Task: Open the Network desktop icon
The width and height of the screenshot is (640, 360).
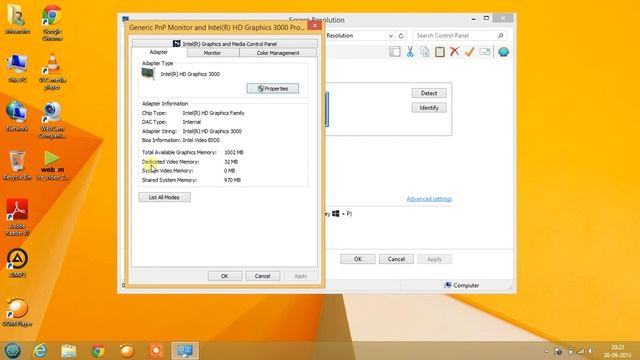Action: [17, 116]
